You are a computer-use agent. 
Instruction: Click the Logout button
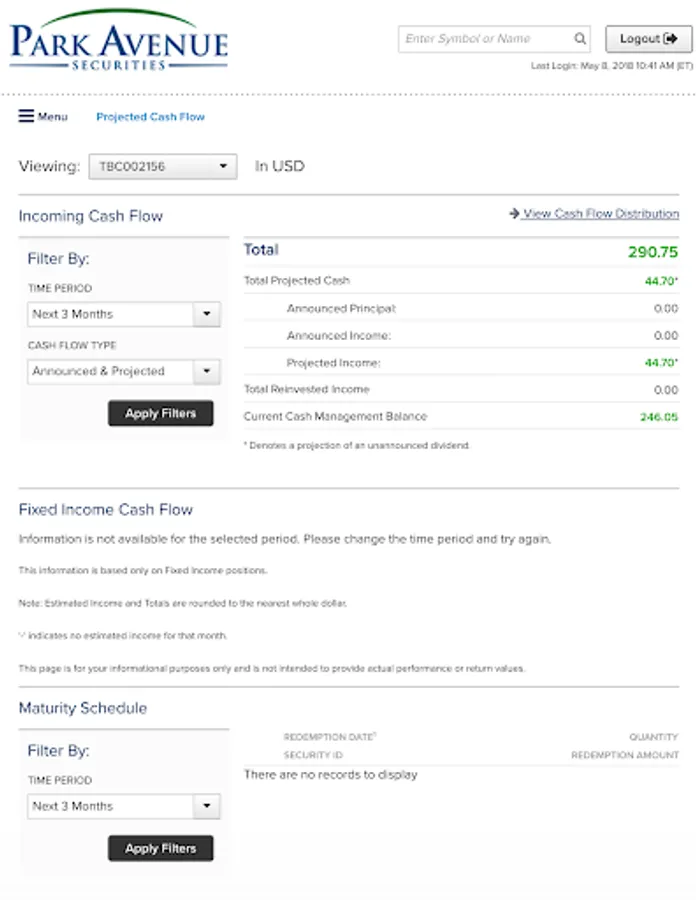point(648,39)
